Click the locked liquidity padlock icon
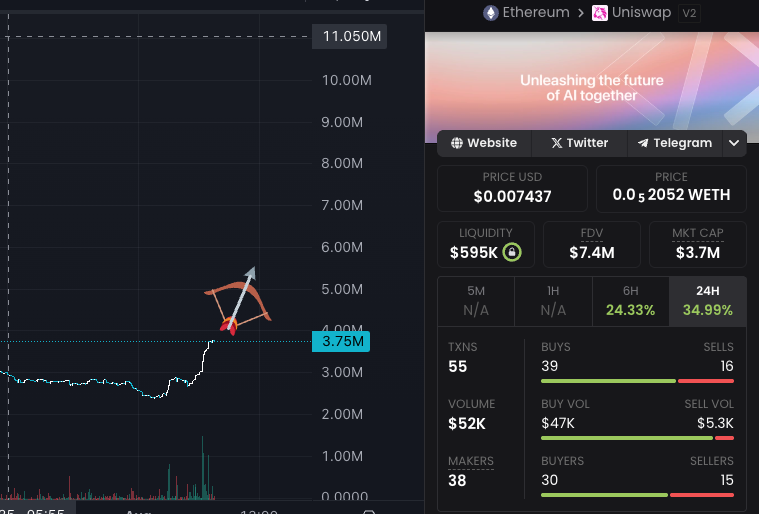This screenshot has width=759, height=514. (512, 252)
